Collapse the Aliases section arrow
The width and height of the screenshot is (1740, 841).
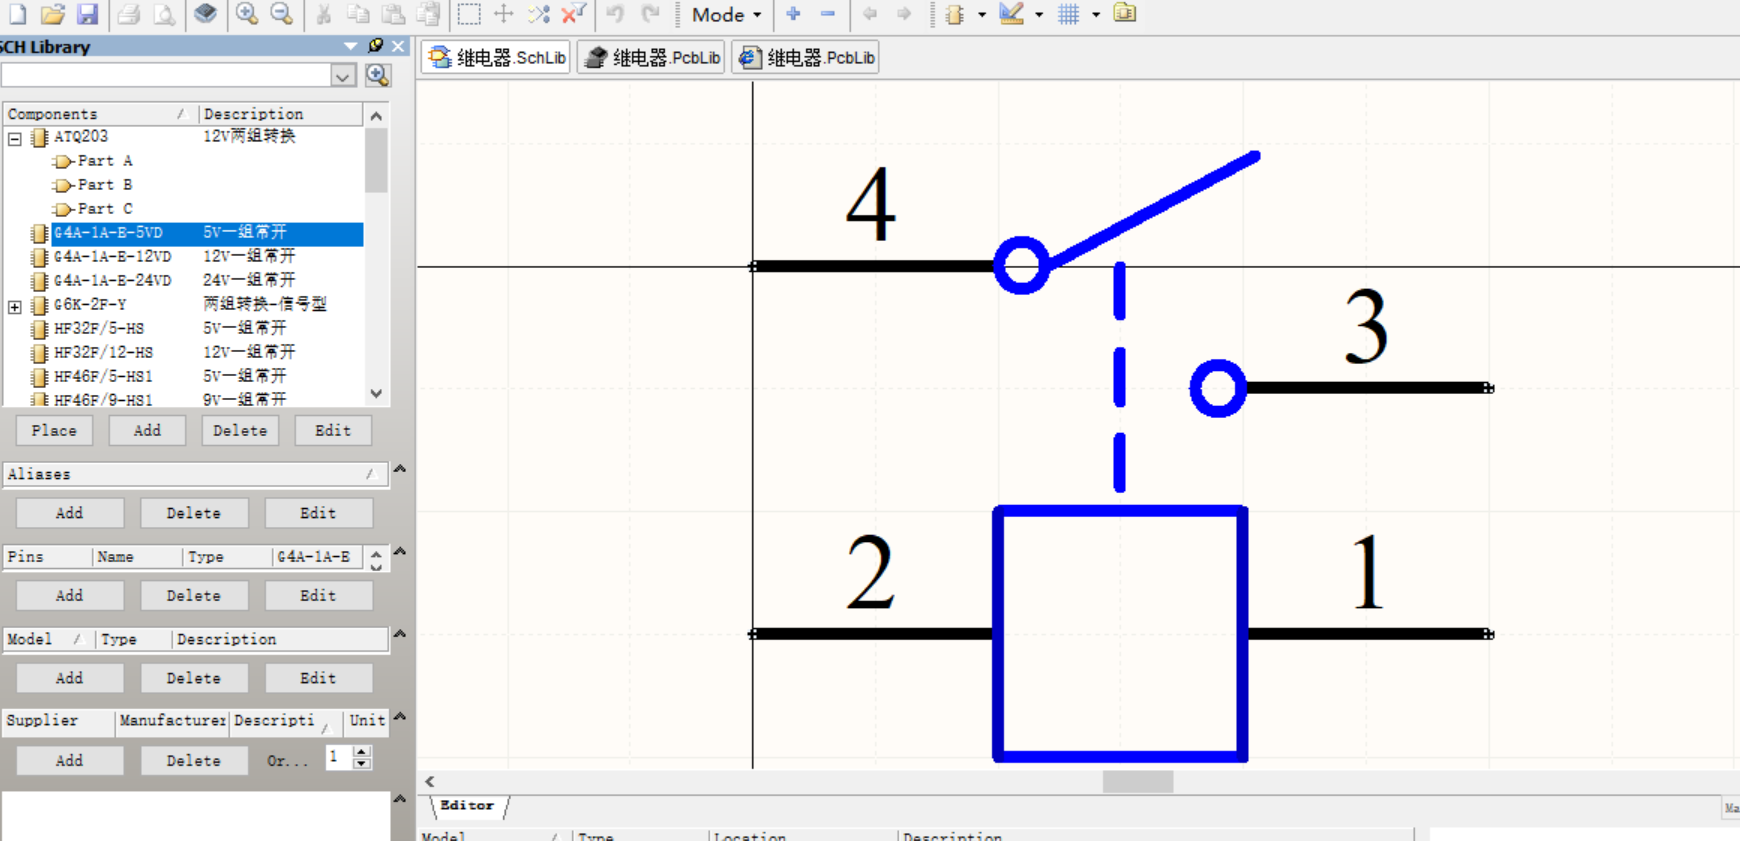pyautogui.click(x=400, y=468)
